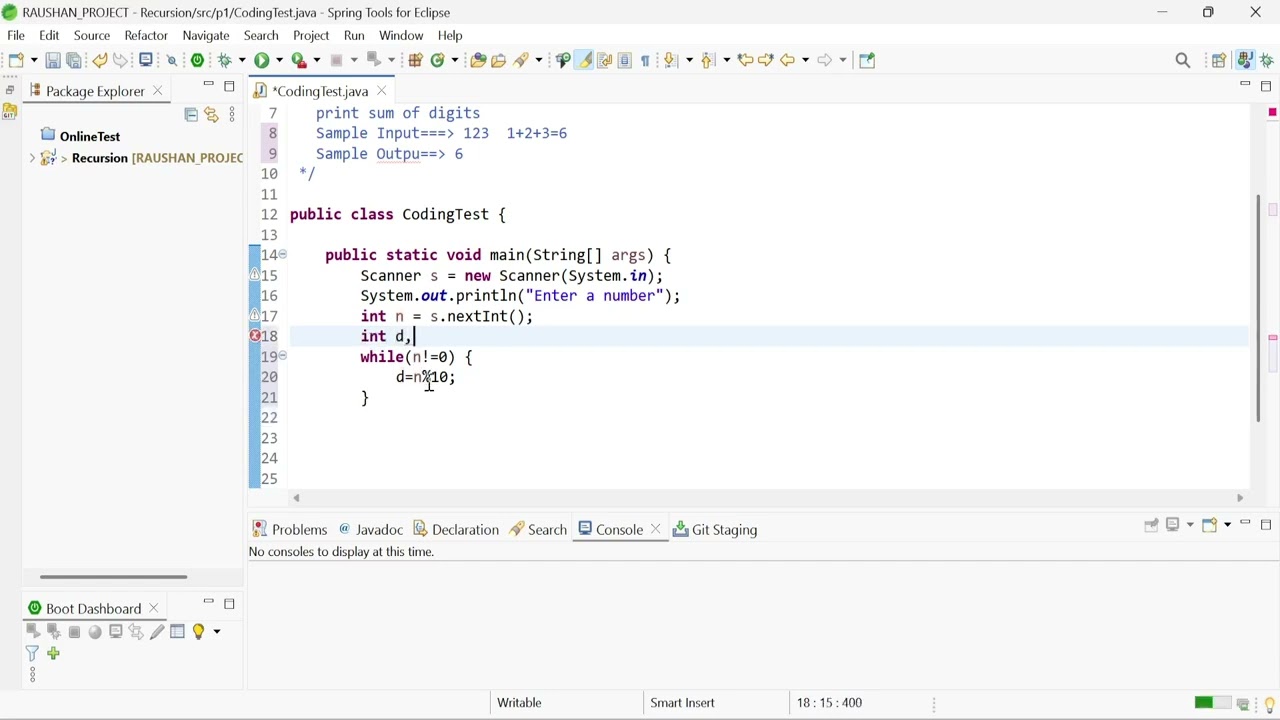
Task: Open the back navigation history dropdown
Action: 806,60
